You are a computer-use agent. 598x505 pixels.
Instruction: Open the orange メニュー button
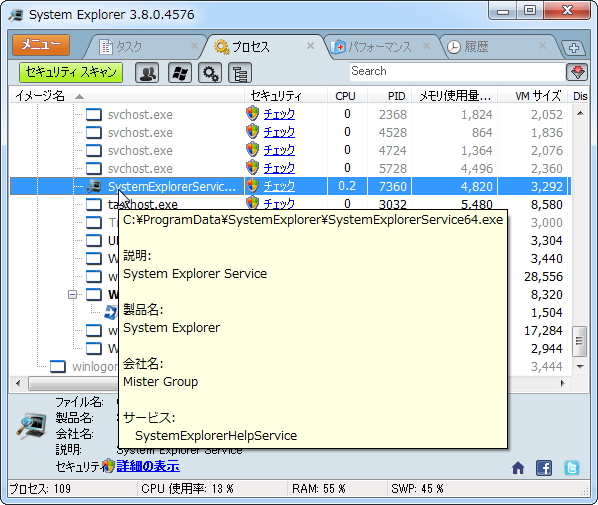coord(41,45)
